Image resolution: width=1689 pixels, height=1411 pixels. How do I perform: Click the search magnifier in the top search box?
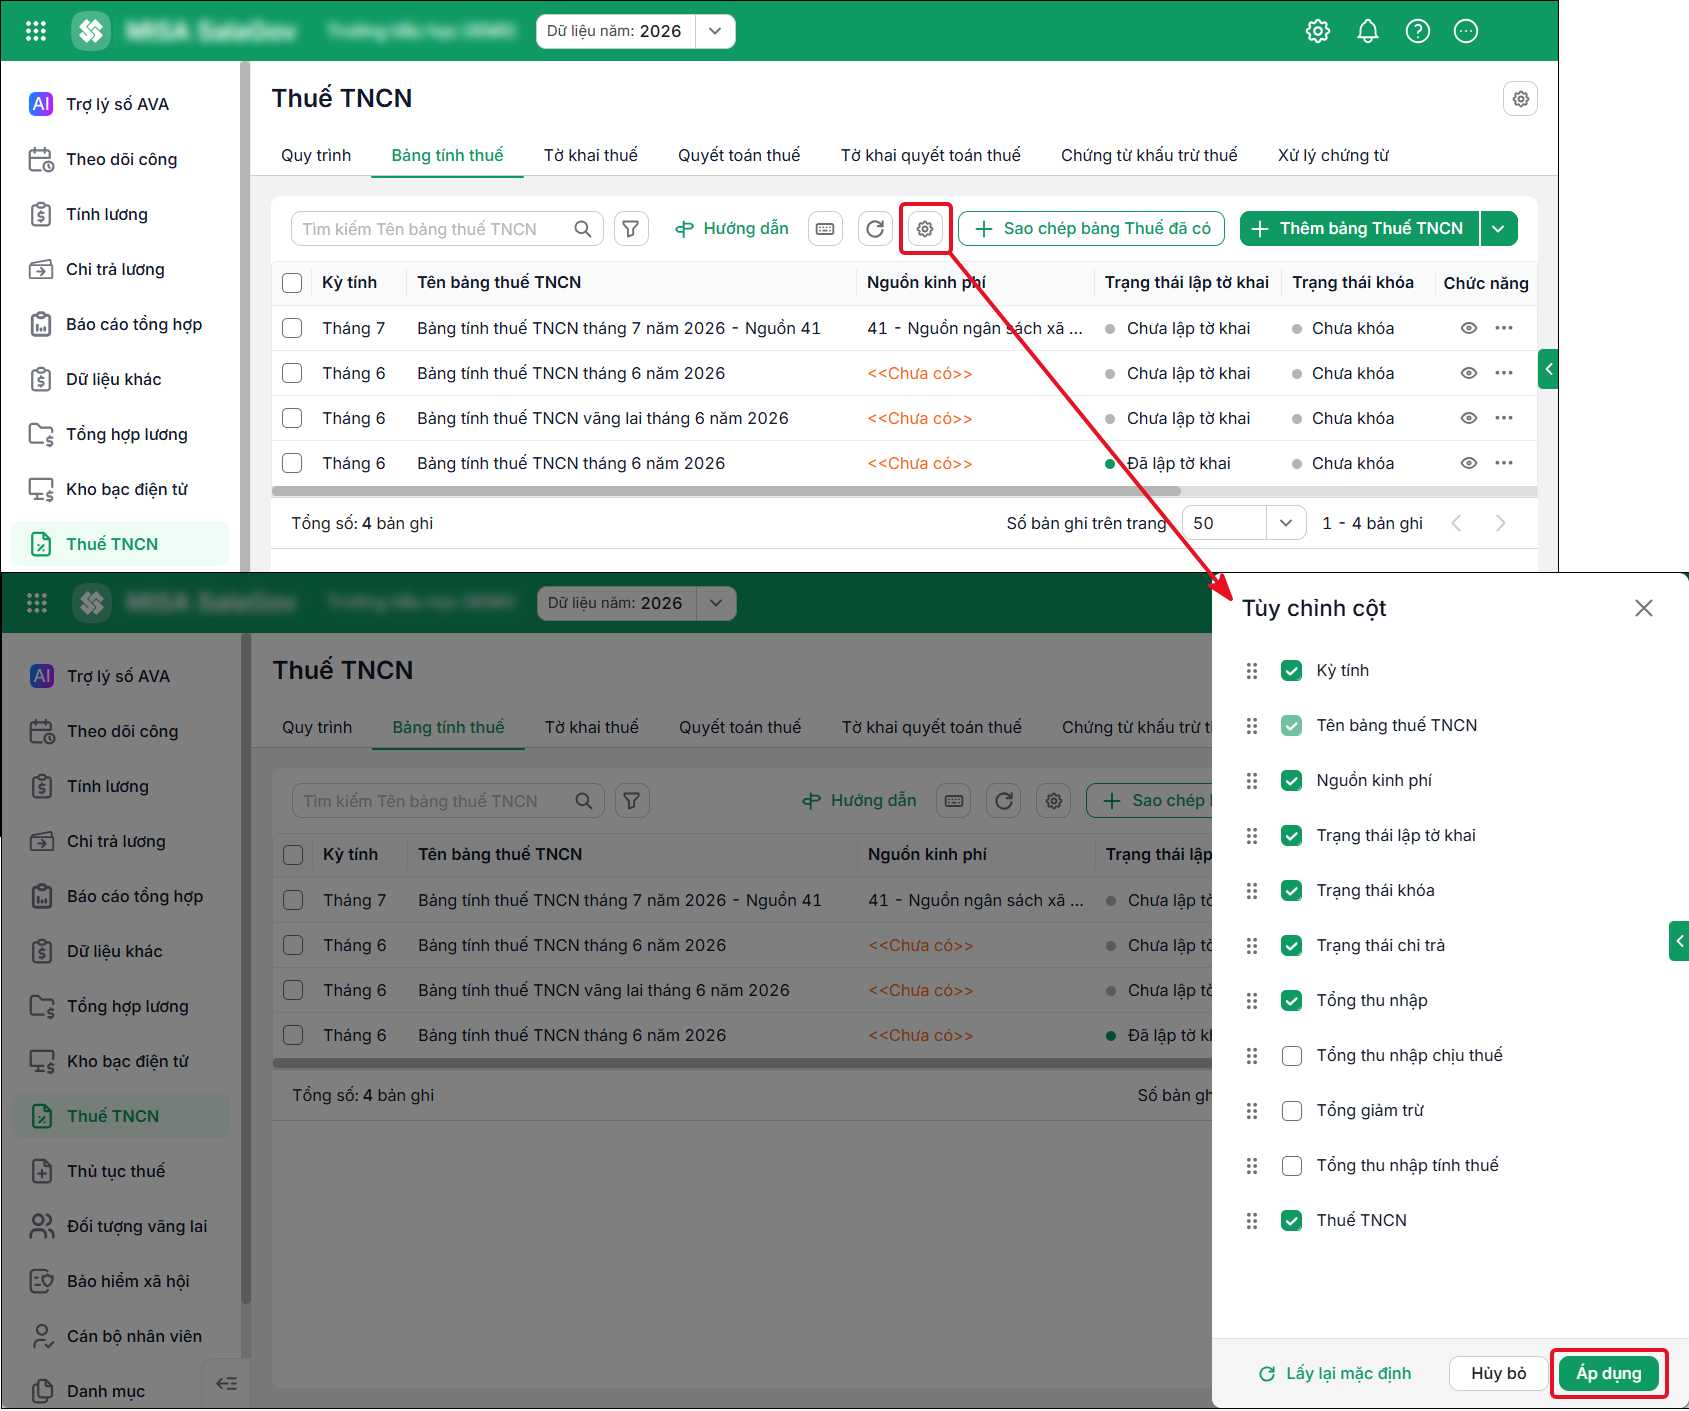click(583, 229)
